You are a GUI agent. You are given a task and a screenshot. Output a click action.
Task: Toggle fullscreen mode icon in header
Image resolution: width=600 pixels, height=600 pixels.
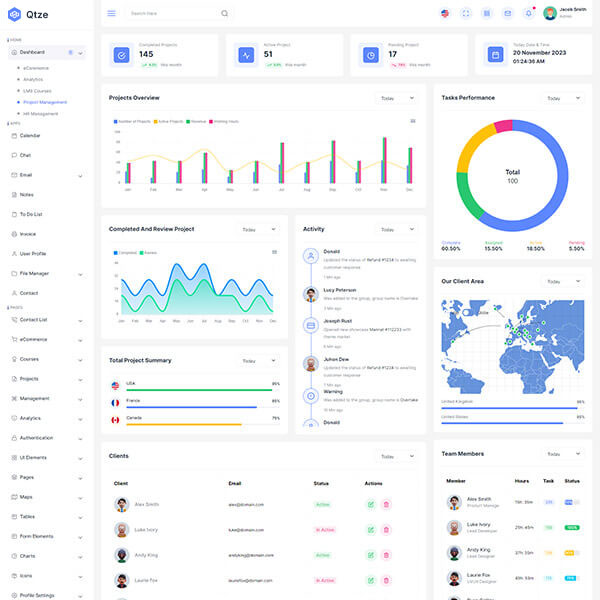(x=466, y=13)
